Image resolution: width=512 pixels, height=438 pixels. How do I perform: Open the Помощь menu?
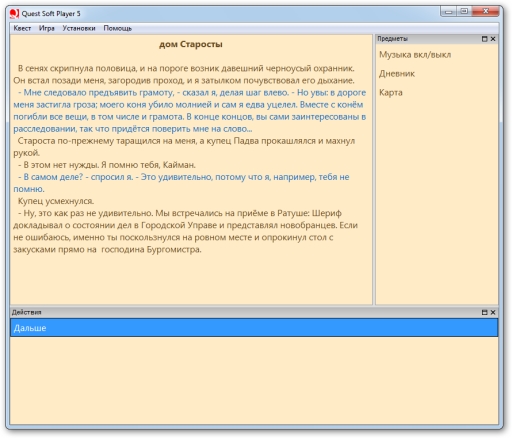118,28
